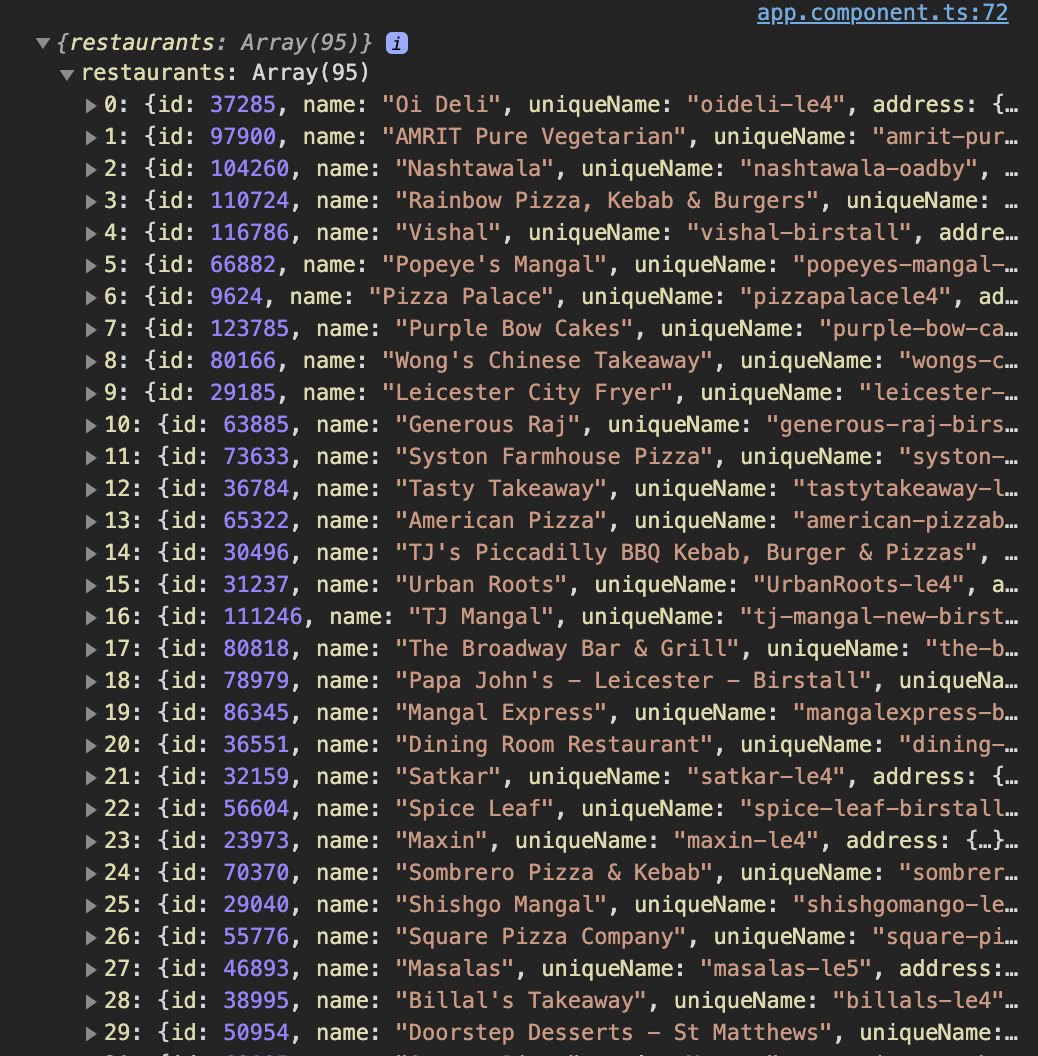This screenshot has width=1038, height=1056.
Task: Click the uniqueName "nashtawala-oadby"
Action: pyautogui.click(x=859, y=168)
